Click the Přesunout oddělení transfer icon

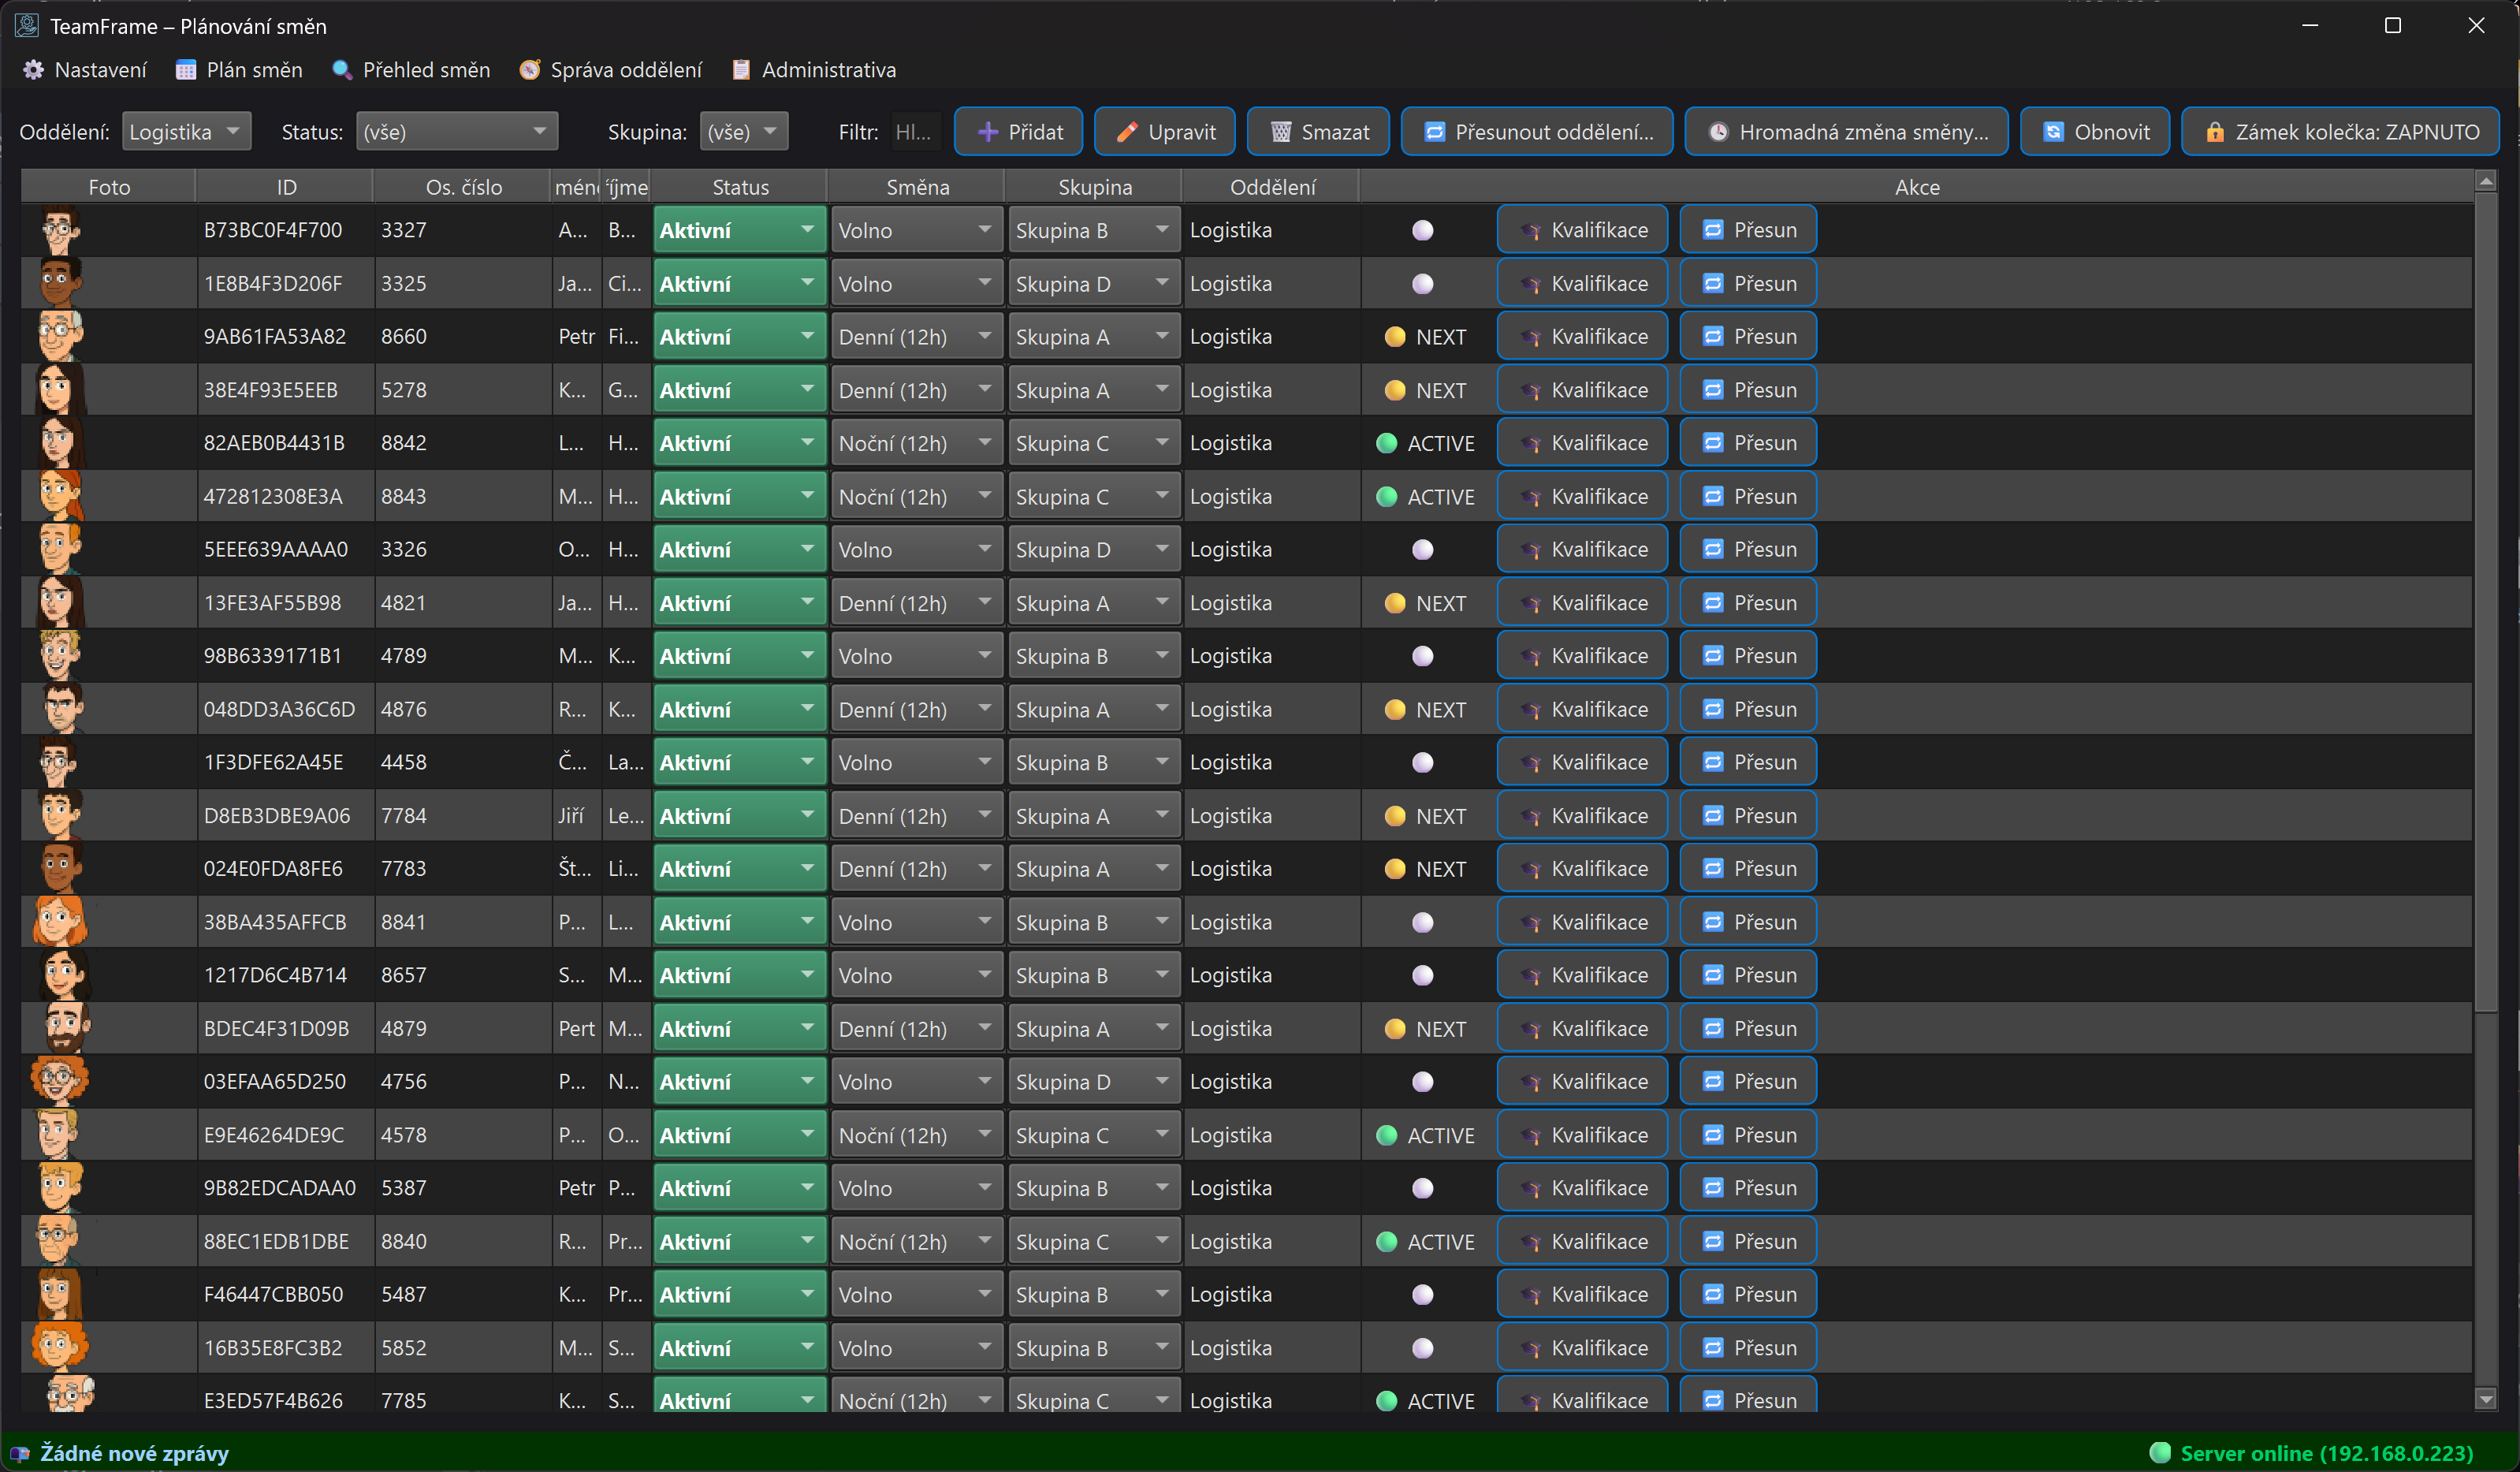tap(1434, 132)
